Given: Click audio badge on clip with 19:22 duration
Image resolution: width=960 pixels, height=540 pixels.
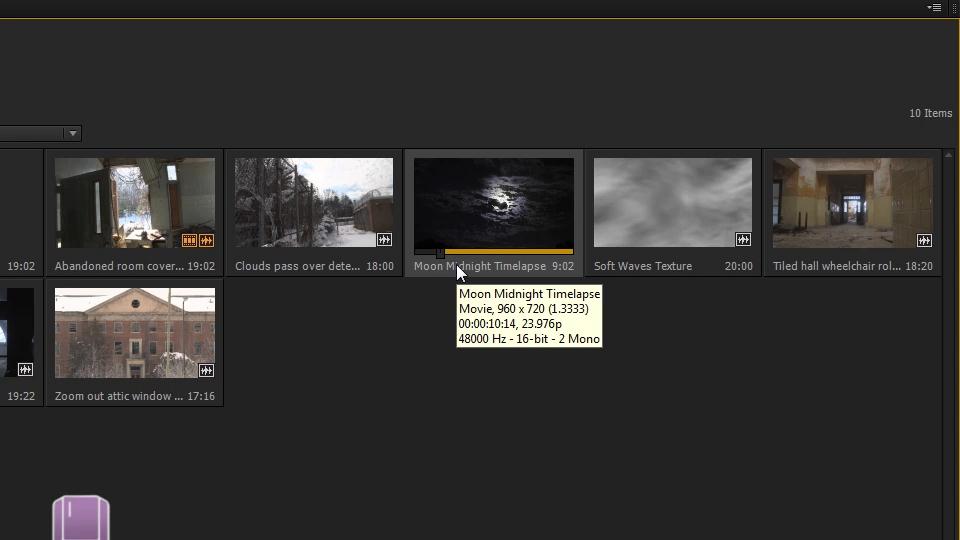Looking at the screenshot, I should pos(25,369).
